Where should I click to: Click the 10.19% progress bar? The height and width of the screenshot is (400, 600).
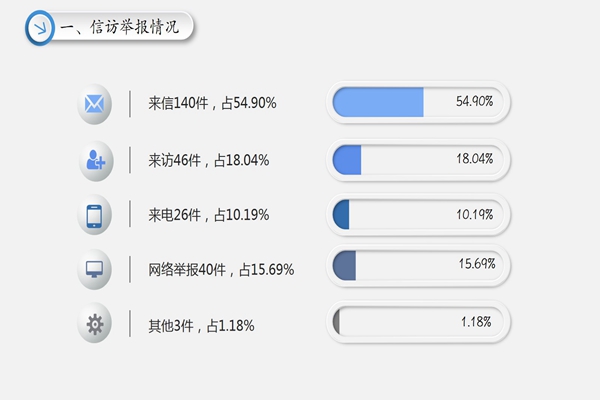click(419, 214)
